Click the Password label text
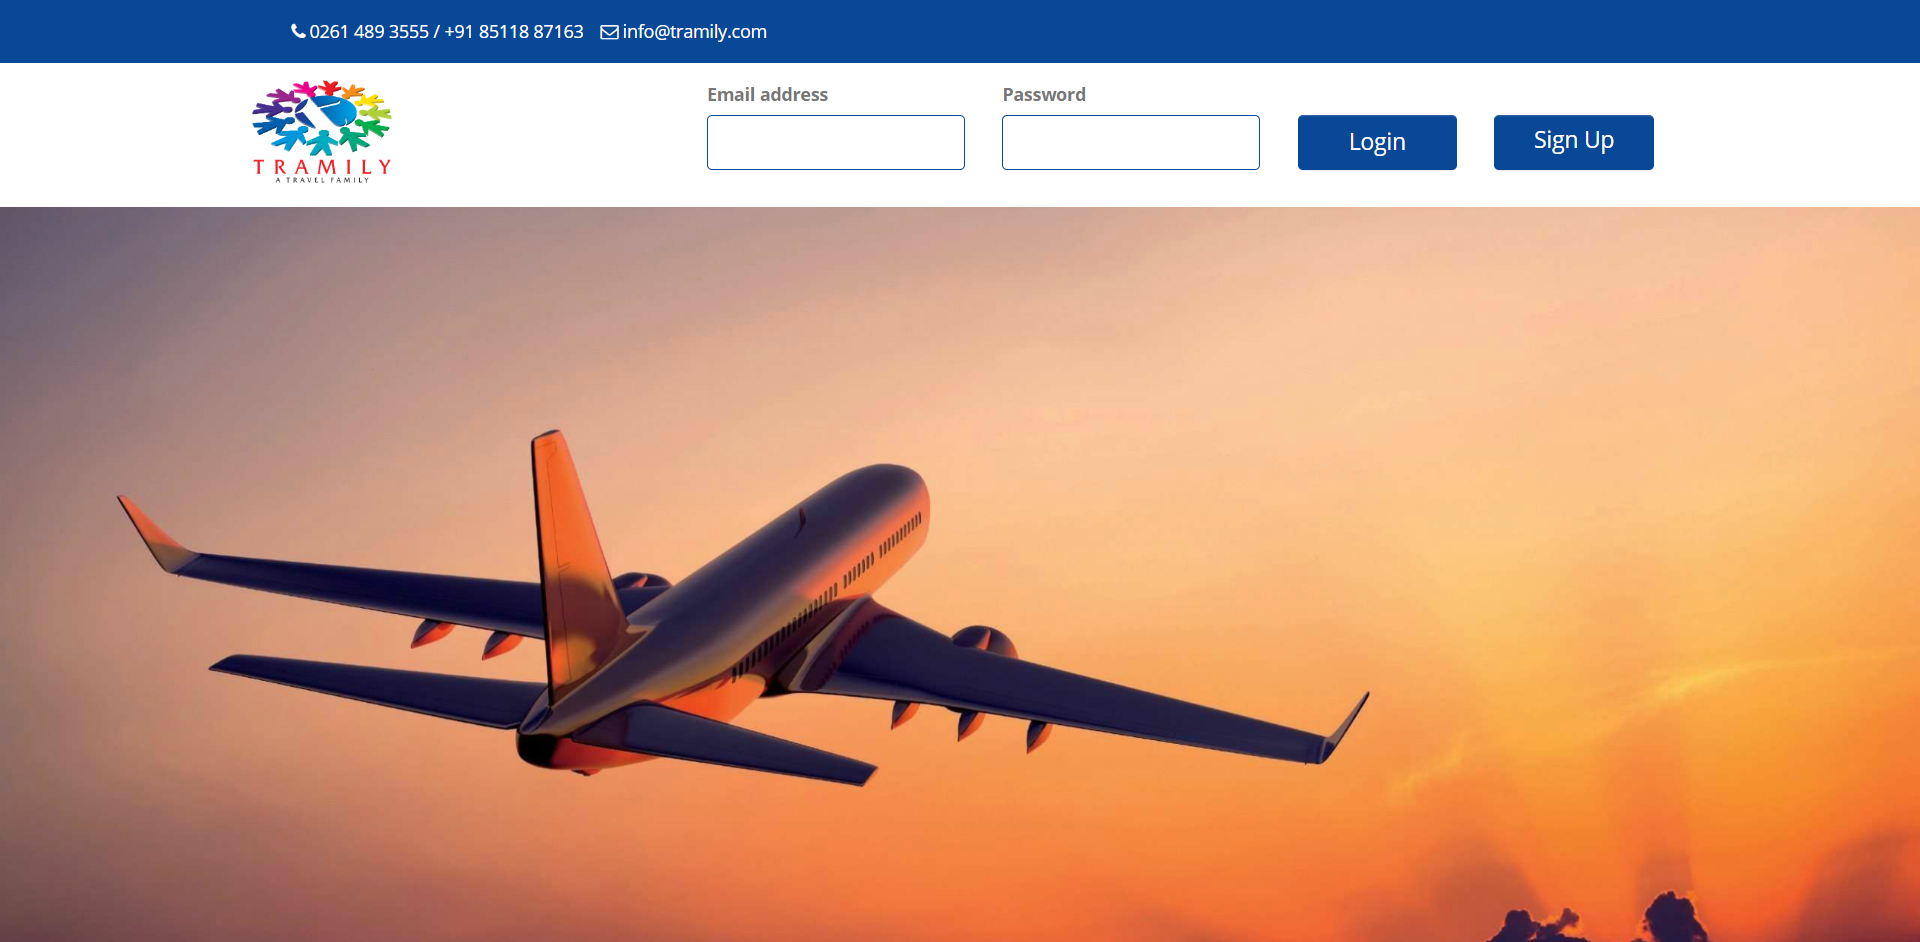1920x942 pixels. pyautogui.click(x=1044, y=94)
